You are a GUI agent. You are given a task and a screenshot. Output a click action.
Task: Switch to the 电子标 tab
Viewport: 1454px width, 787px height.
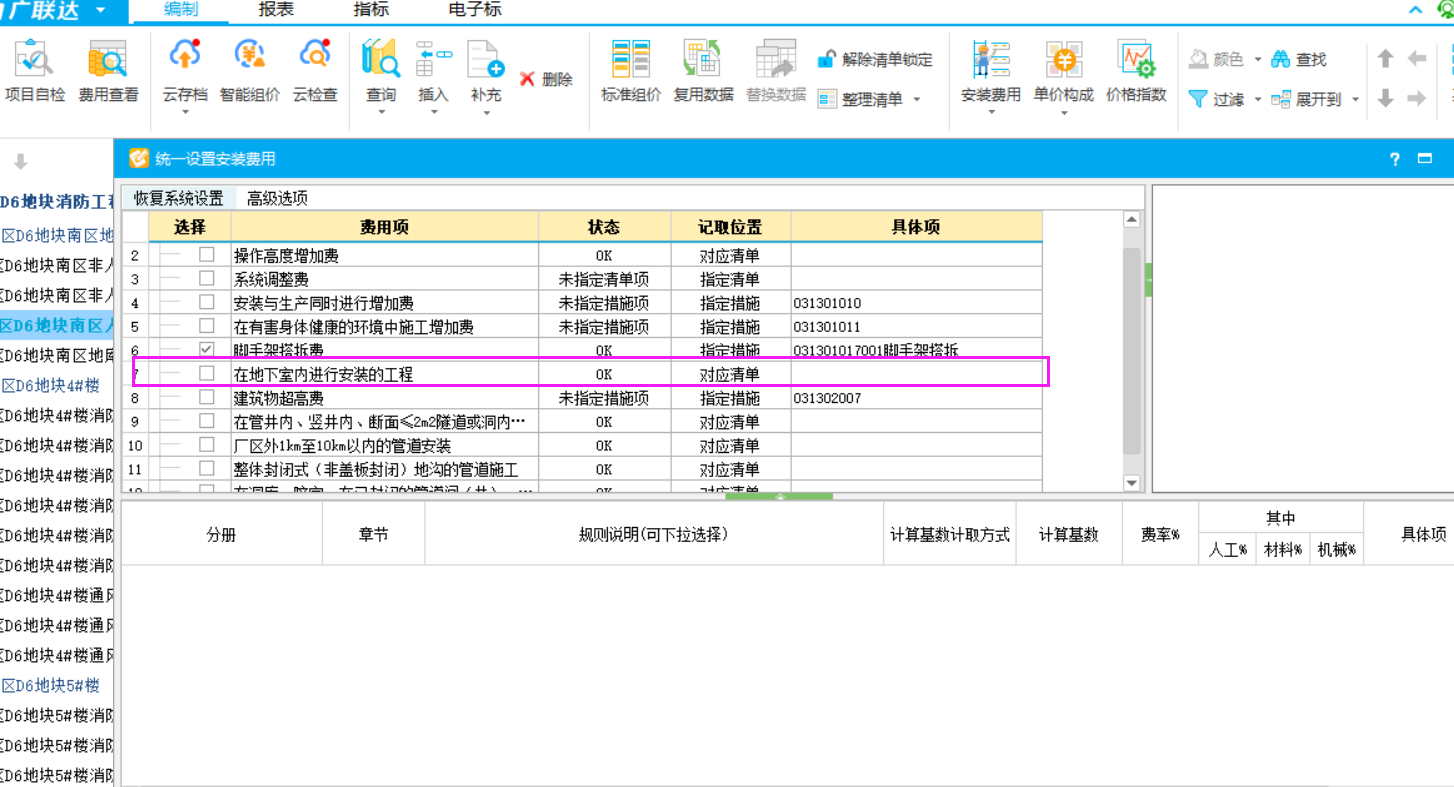pos(476,10)
